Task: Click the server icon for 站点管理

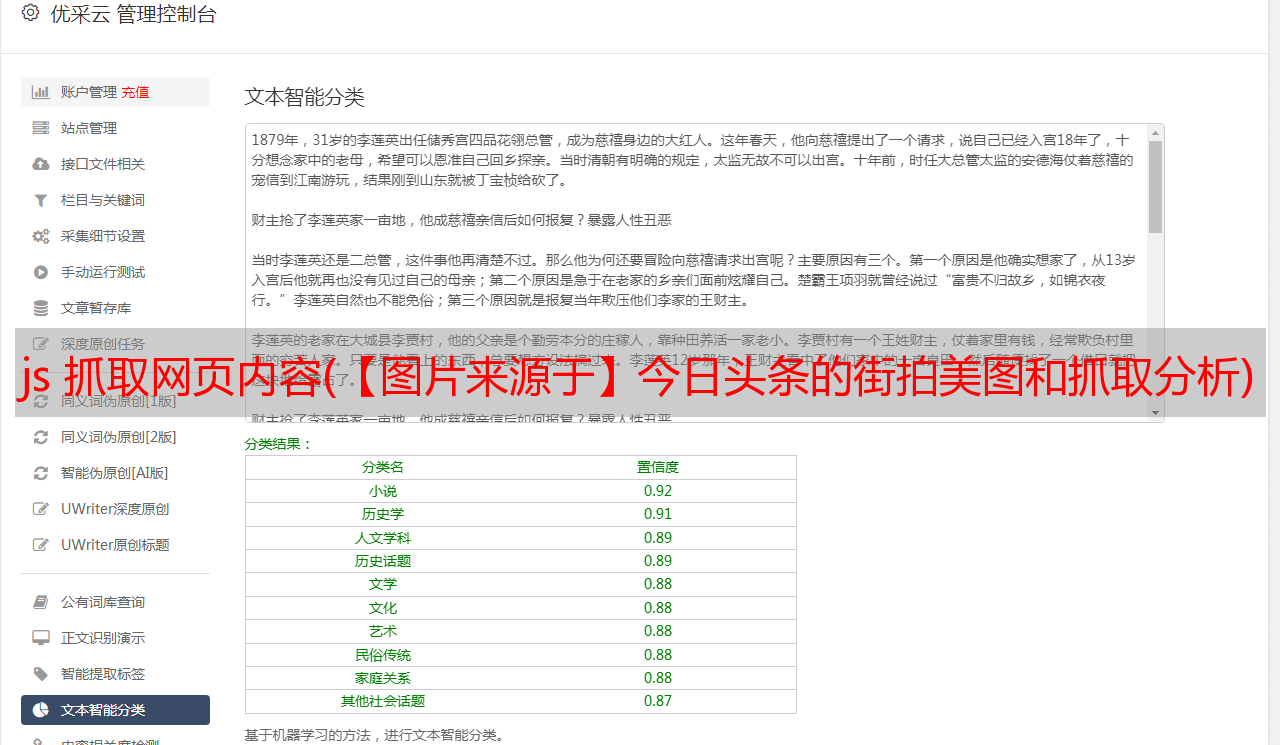Action: (41, 128)
